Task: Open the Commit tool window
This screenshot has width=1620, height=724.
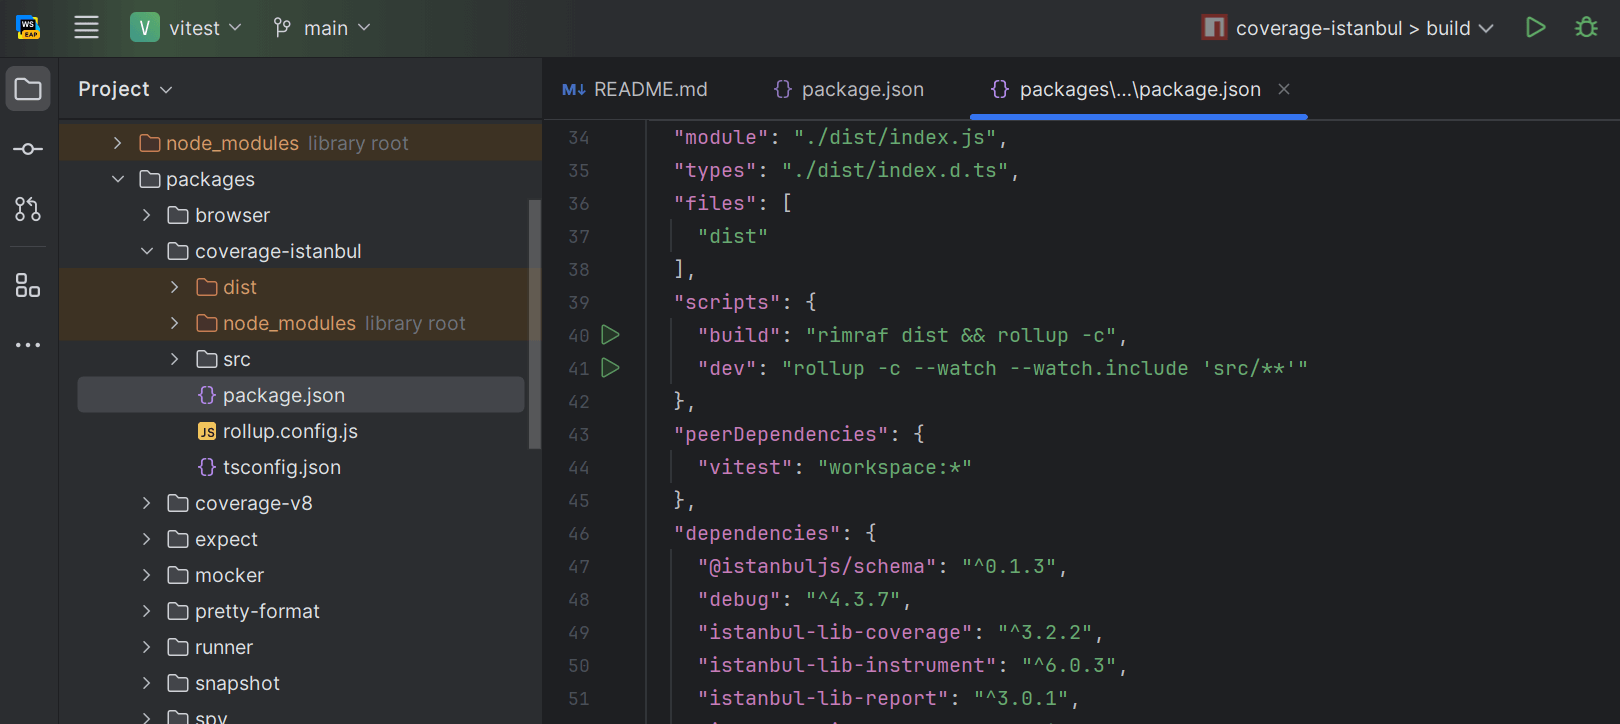Action: [28, 149]
